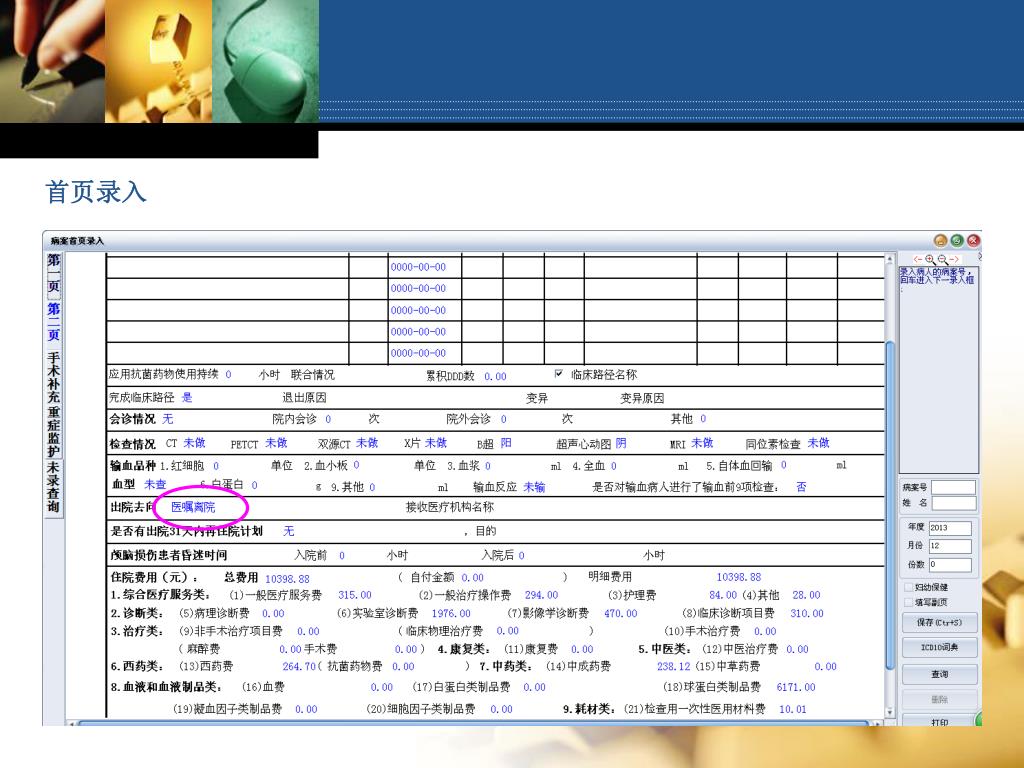Click the 血型 field showing 未查
Image resolution: width=1024 pixels, height=768 pixels.
155,486
